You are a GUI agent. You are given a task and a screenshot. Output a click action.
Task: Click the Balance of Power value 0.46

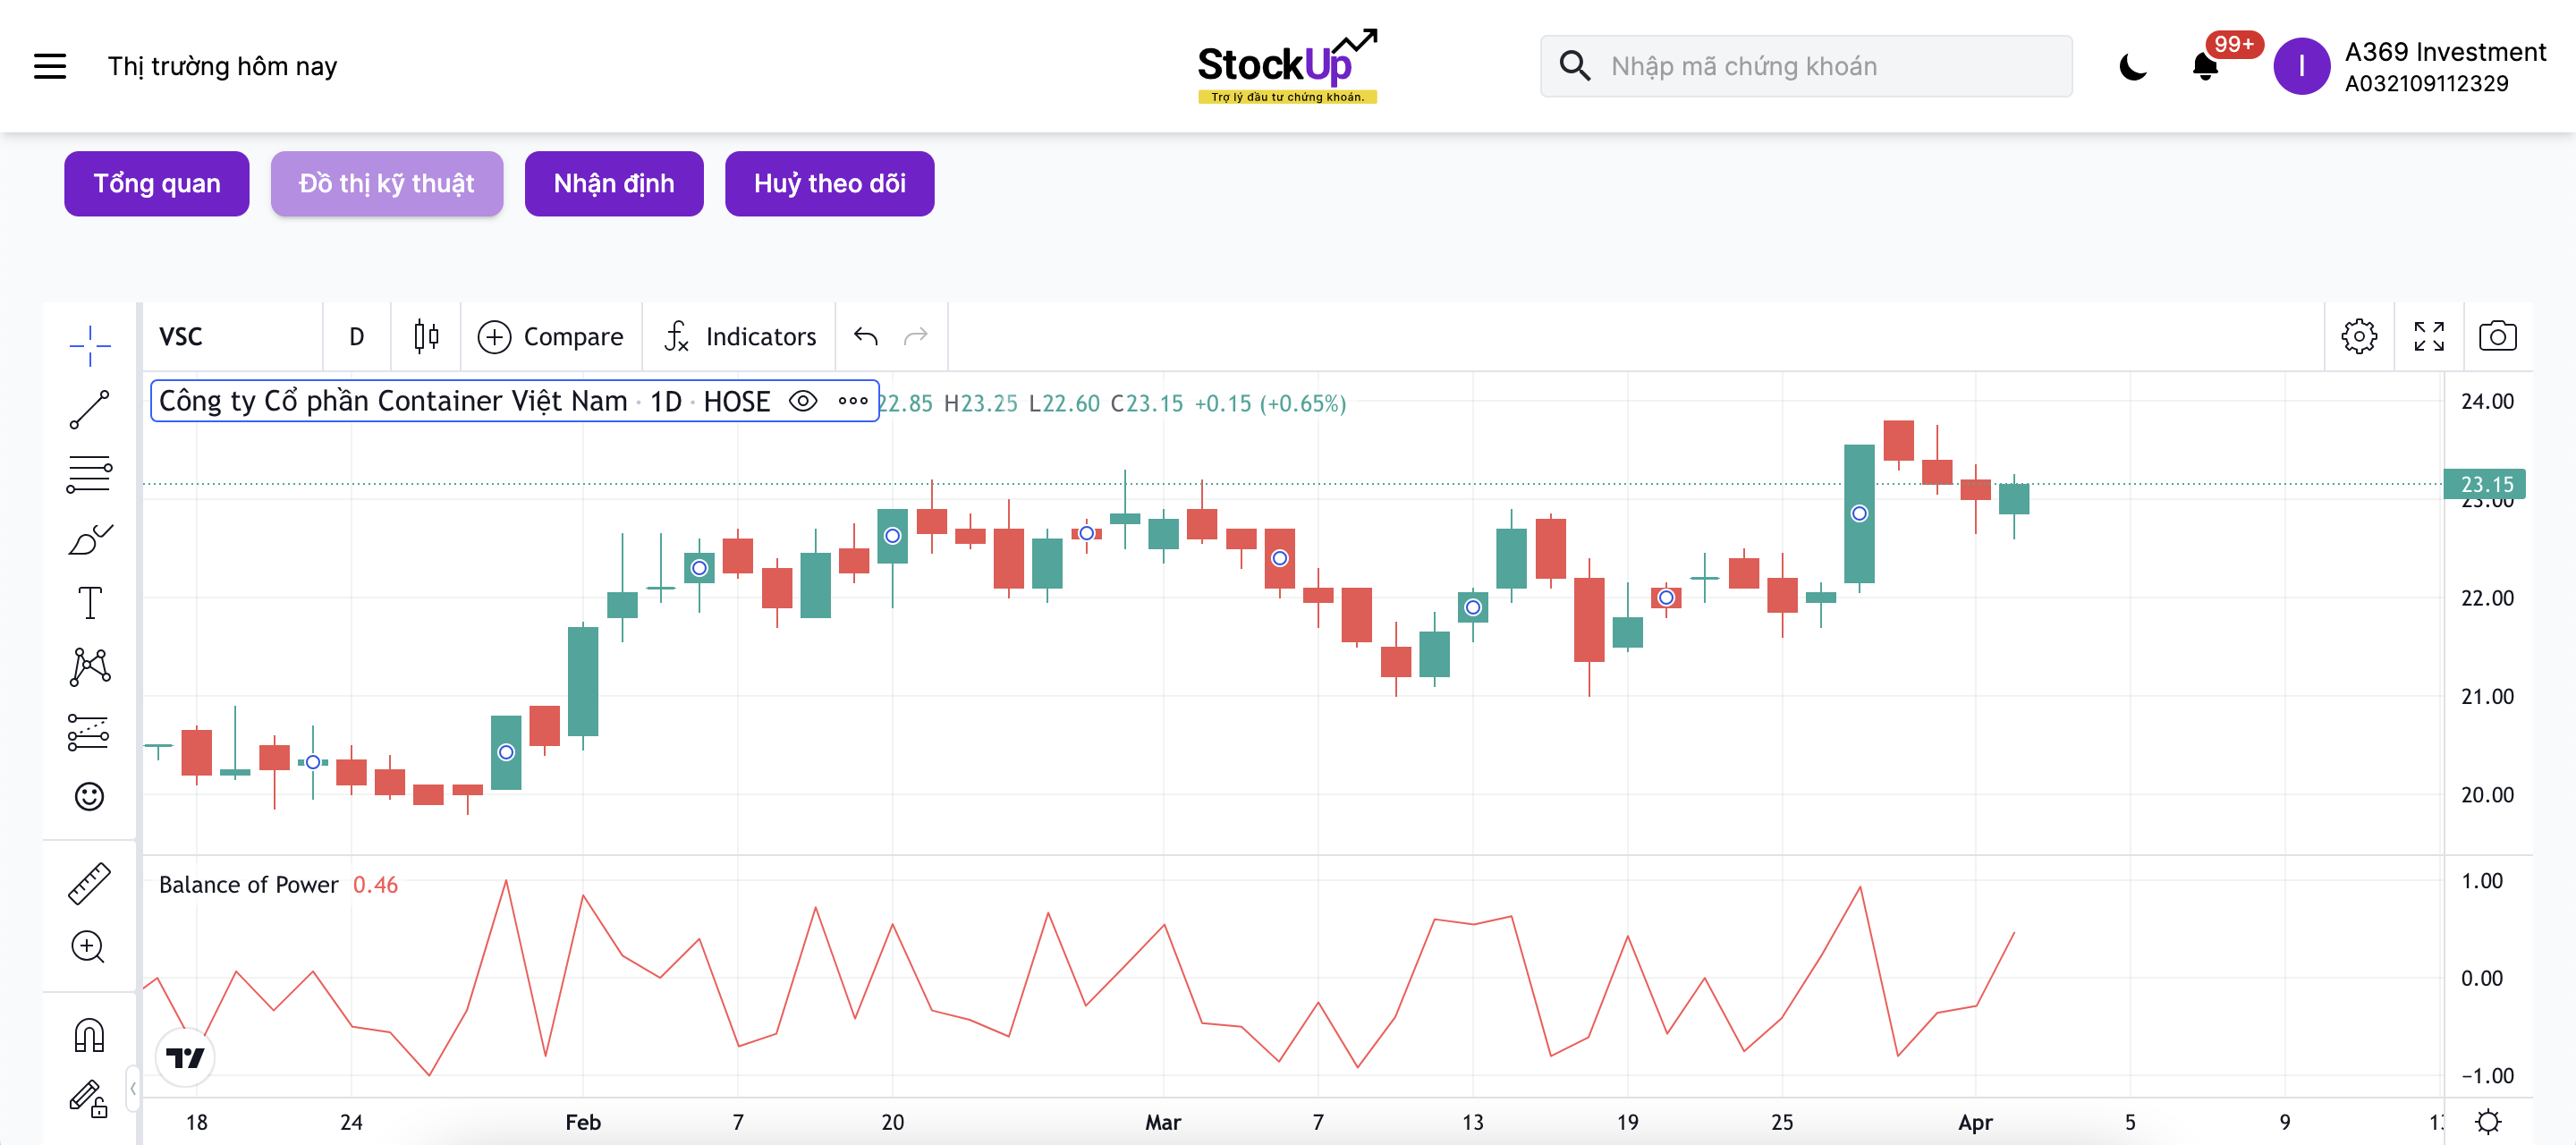pyautogui.click(x=375, y=885)
